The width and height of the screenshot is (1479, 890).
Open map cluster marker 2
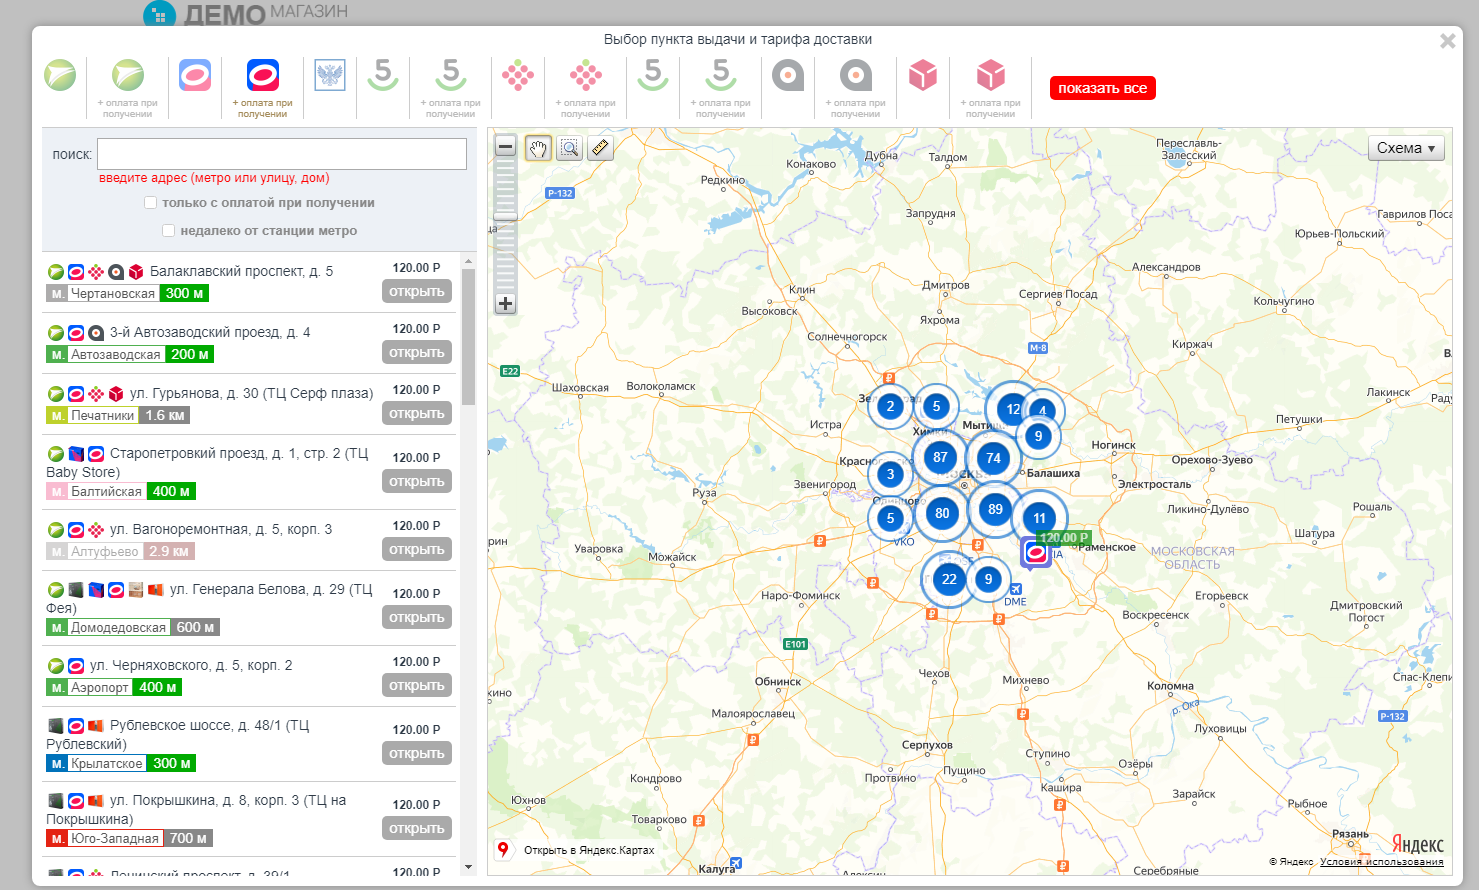(x=890, y=406)
